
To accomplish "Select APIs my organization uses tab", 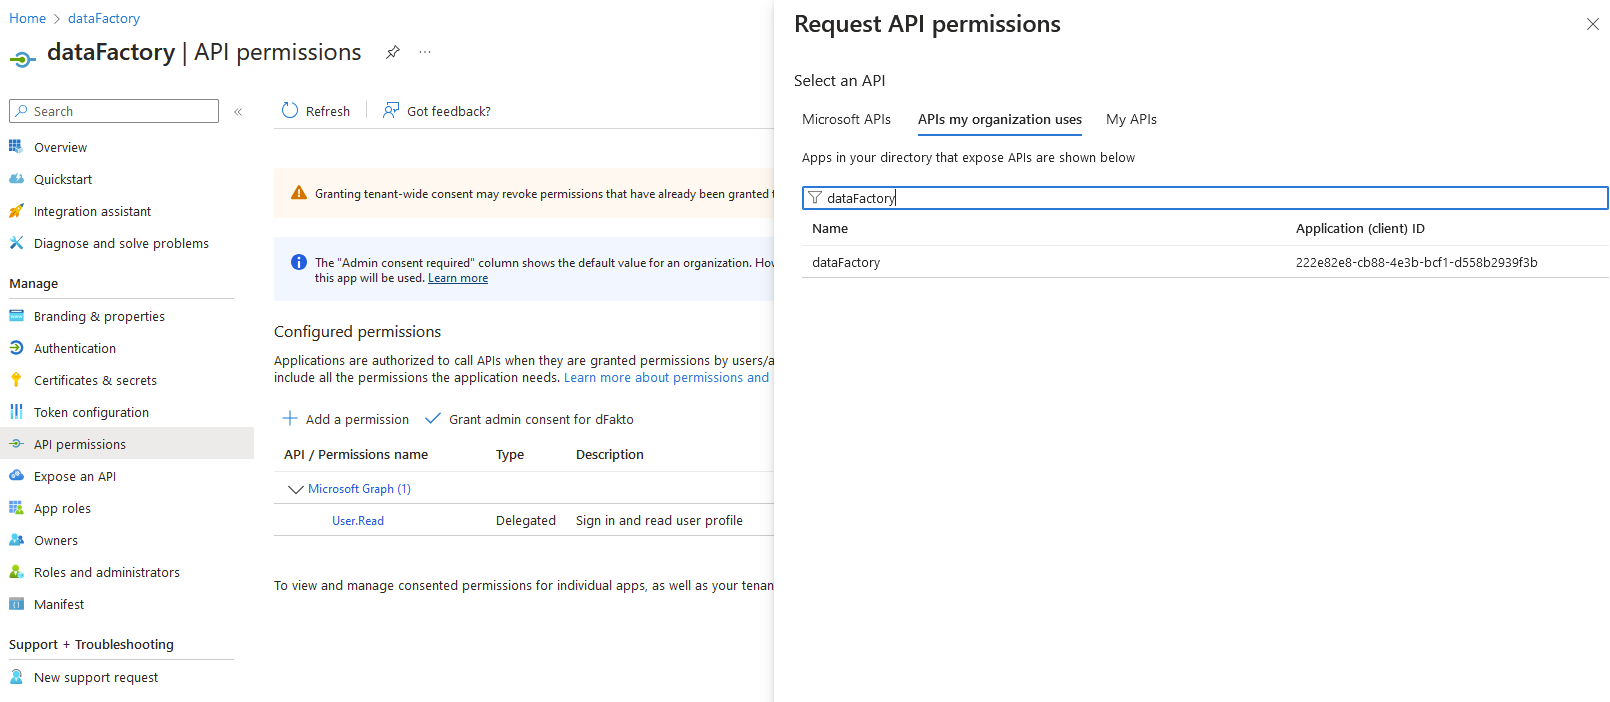I will pos(999,119).
